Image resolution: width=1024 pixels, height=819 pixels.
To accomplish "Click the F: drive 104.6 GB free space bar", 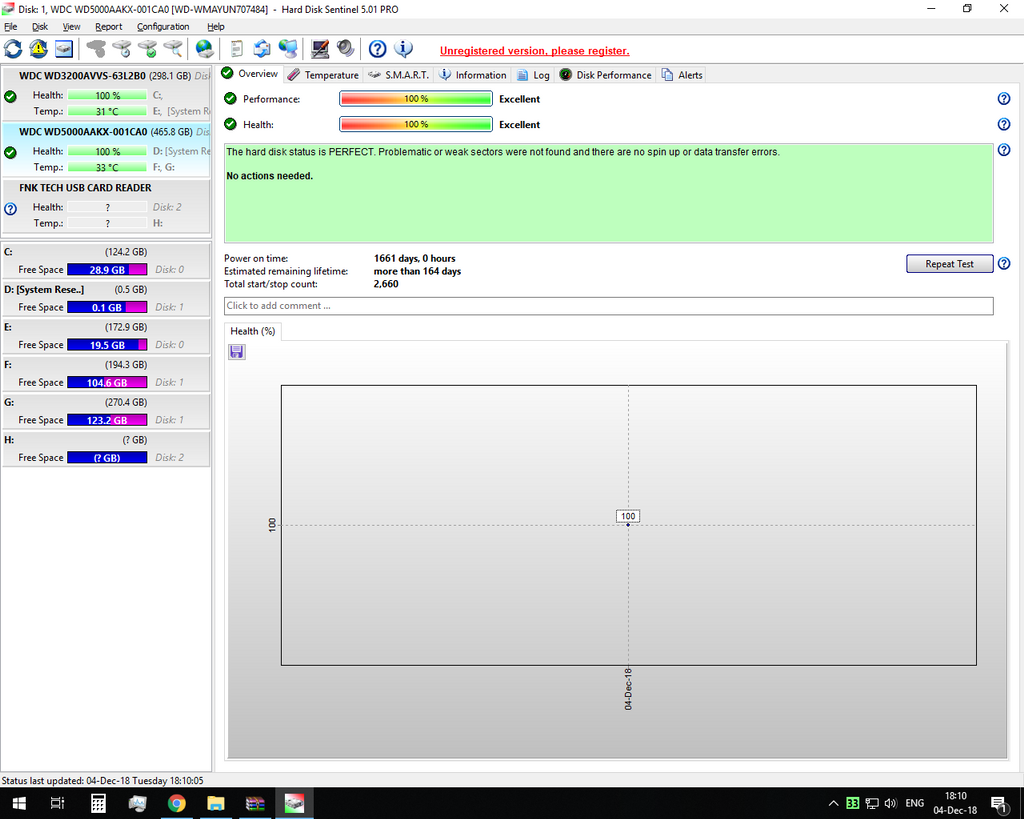I will [x=107, y=383].
